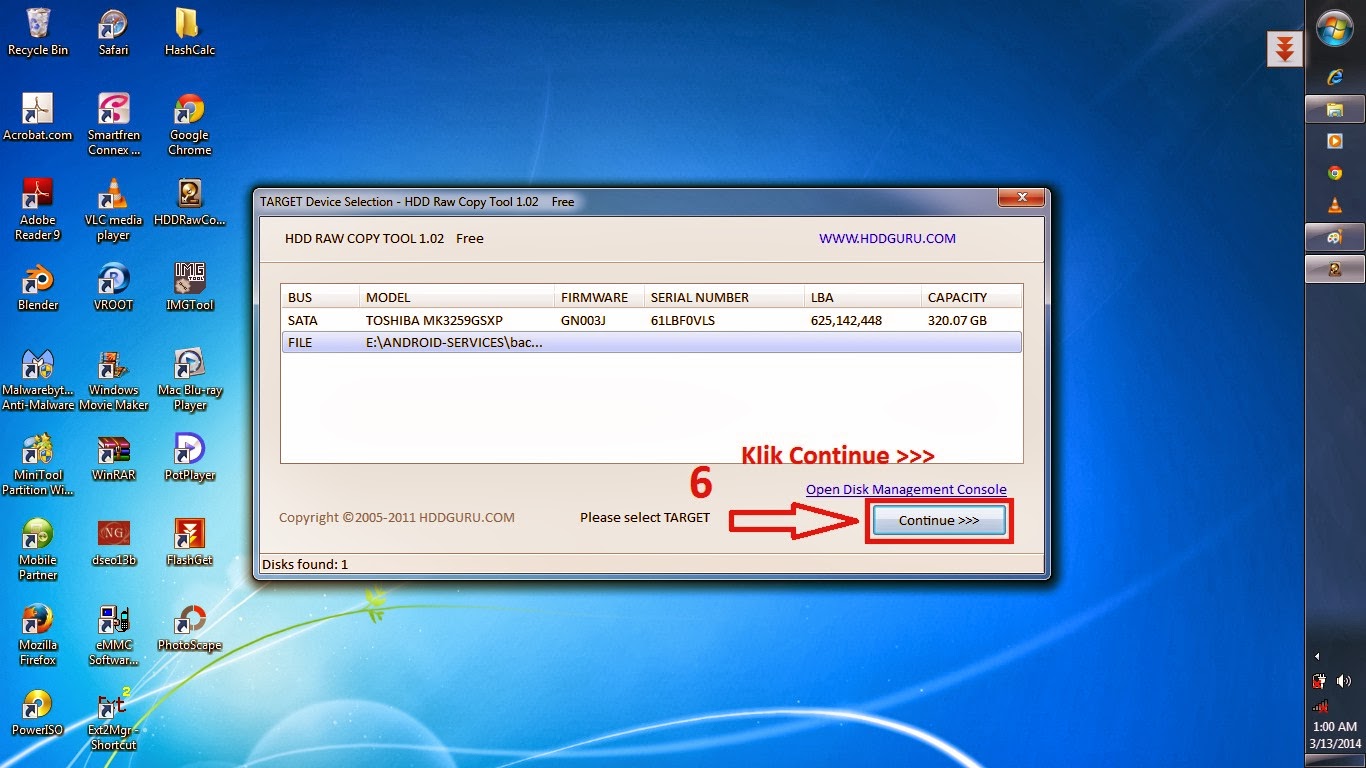Select the SATA TOSHIBA MK3259GSXP disk row
The height and width of the screenshot is (768, 1366).
tap(651, 321)
